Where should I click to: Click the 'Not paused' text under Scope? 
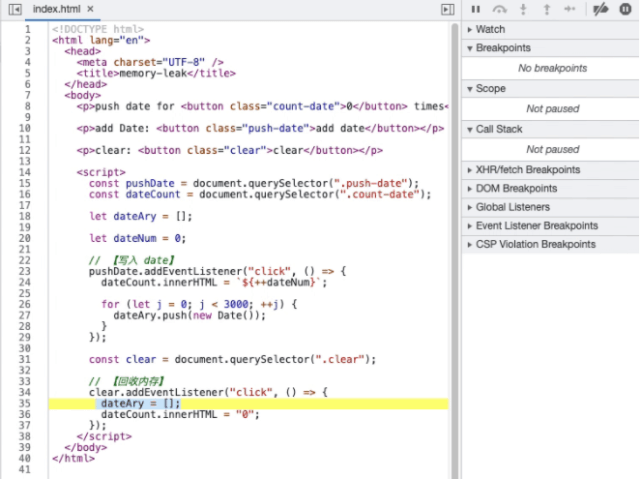552,109
